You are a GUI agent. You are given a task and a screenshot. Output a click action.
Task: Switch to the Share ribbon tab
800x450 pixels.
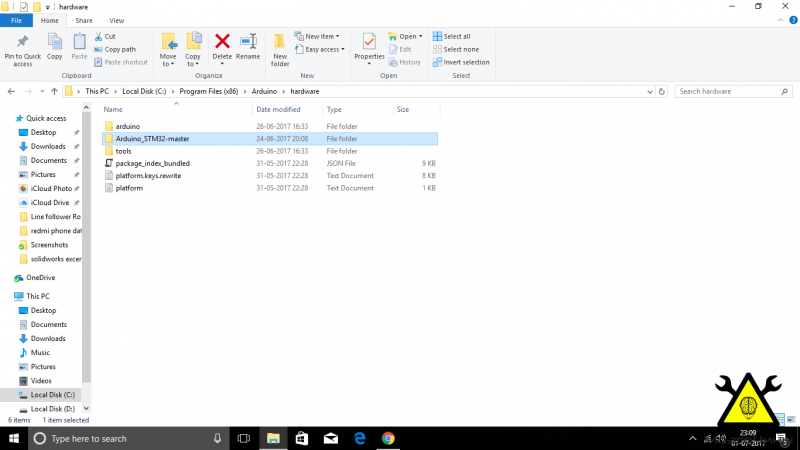pyautogui.click(x=84, y=20)
